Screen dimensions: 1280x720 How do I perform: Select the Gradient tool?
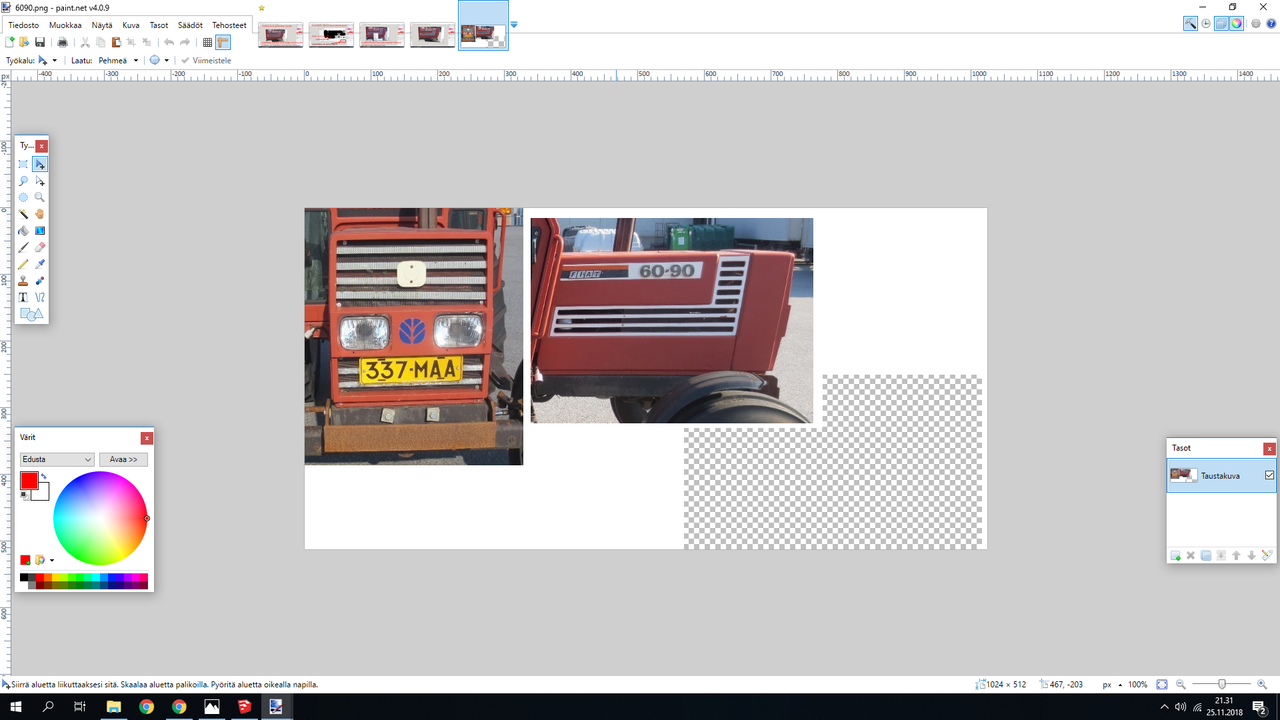40,231
